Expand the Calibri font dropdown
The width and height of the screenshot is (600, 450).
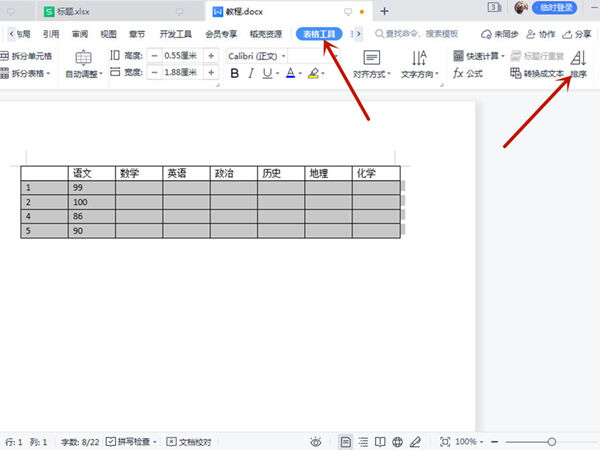(x=286, y=56)
